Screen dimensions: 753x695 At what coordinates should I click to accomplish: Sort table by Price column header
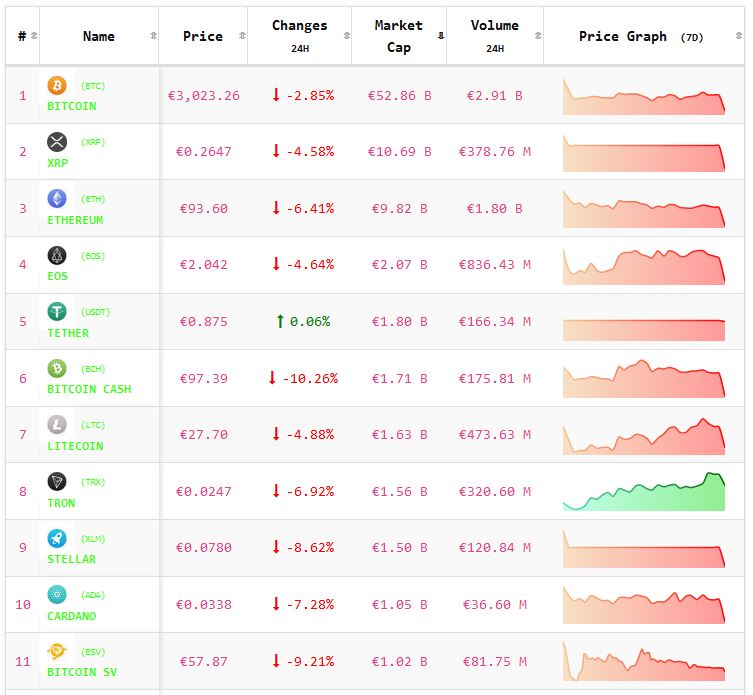point(203,36)
